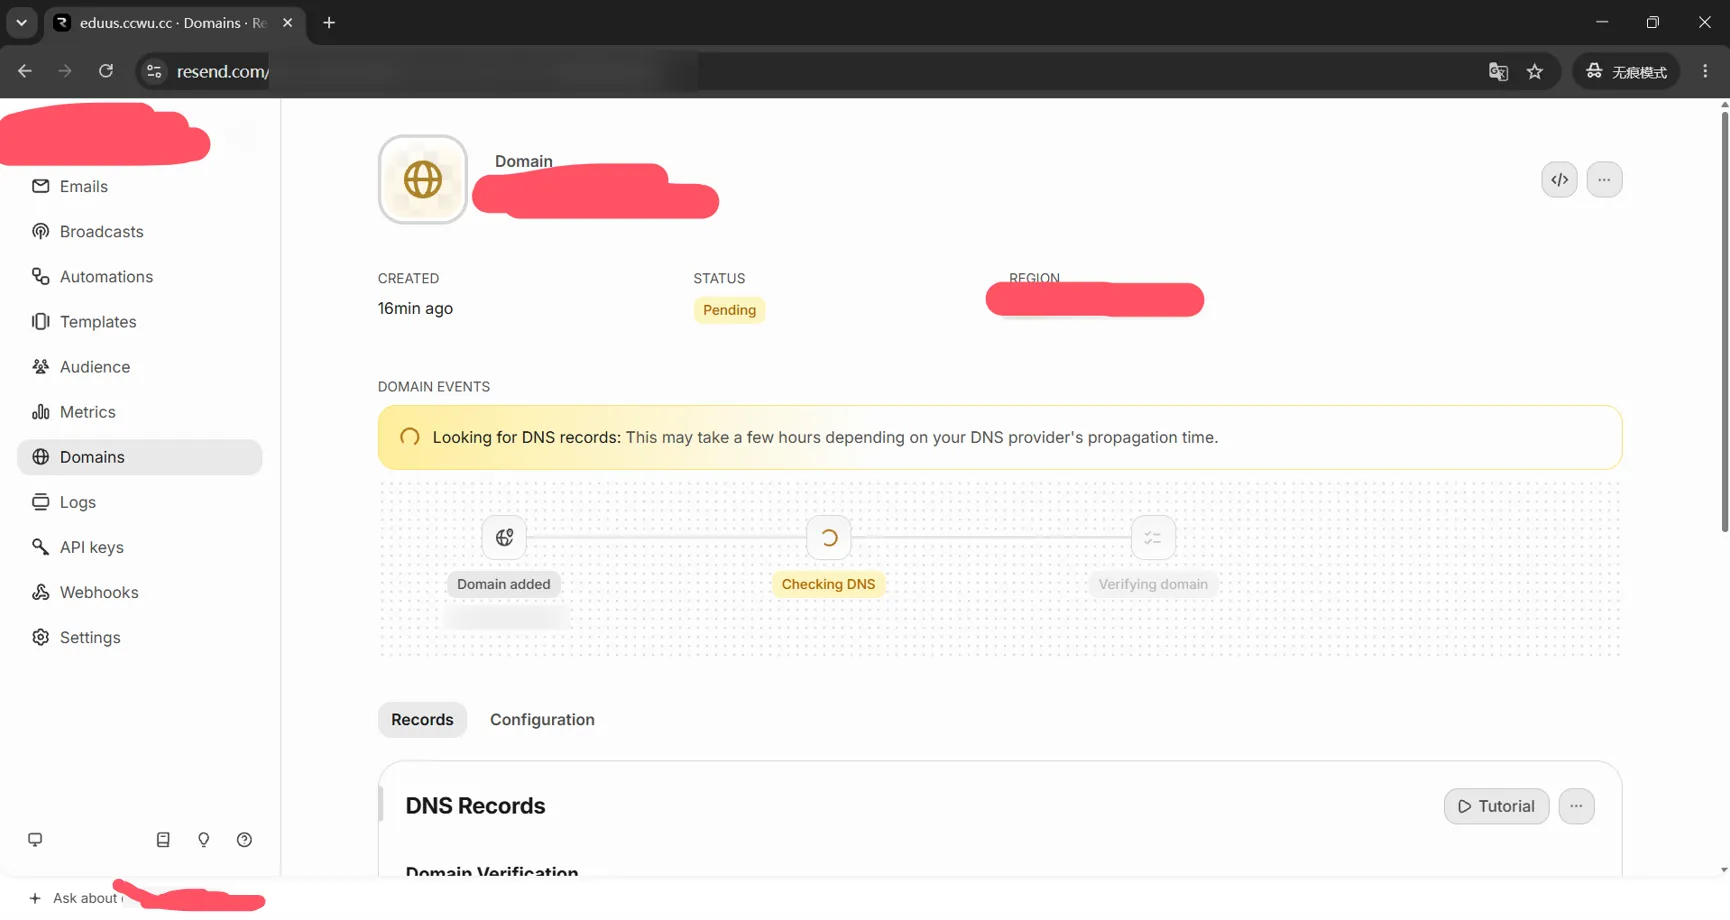Open a new browser tab
Image resolution: width=1730 pixels, height=920 pixels.
[329, 22]
